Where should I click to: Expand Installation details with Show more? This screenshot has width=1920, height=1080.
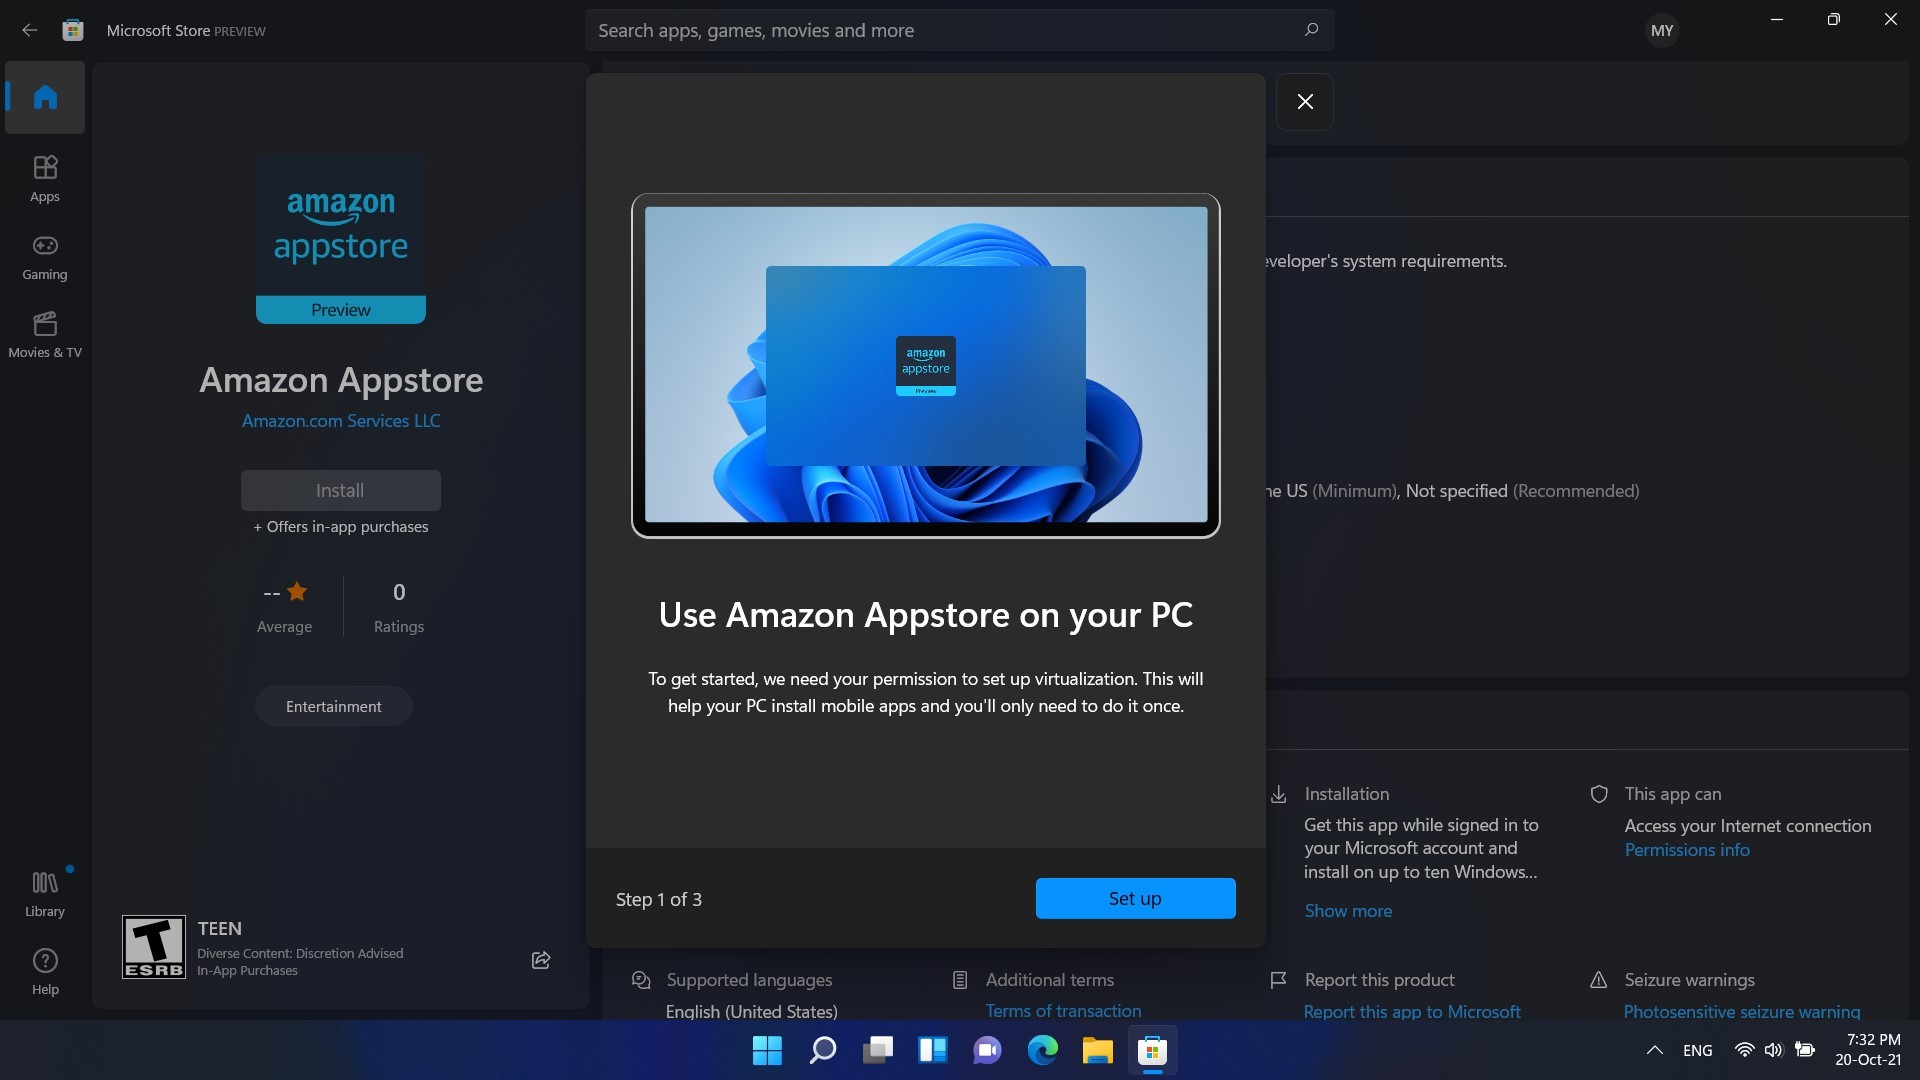tap(1348, 911)
